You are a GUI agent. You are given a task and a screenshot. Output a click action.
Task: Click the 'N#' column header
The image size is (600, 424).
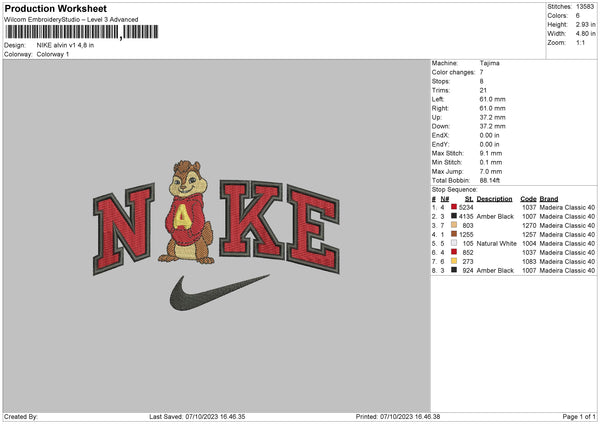[445, 199]
